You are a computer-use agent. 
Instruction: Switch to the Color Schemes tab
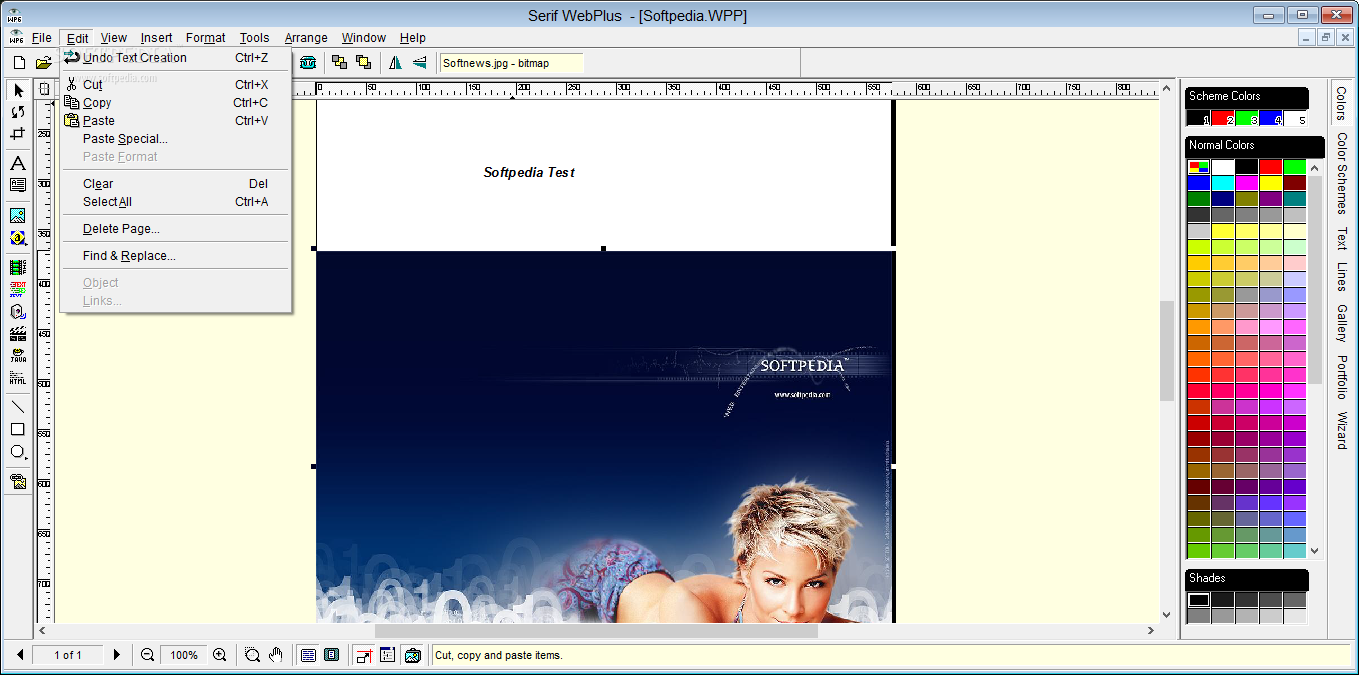[1342, 173]
